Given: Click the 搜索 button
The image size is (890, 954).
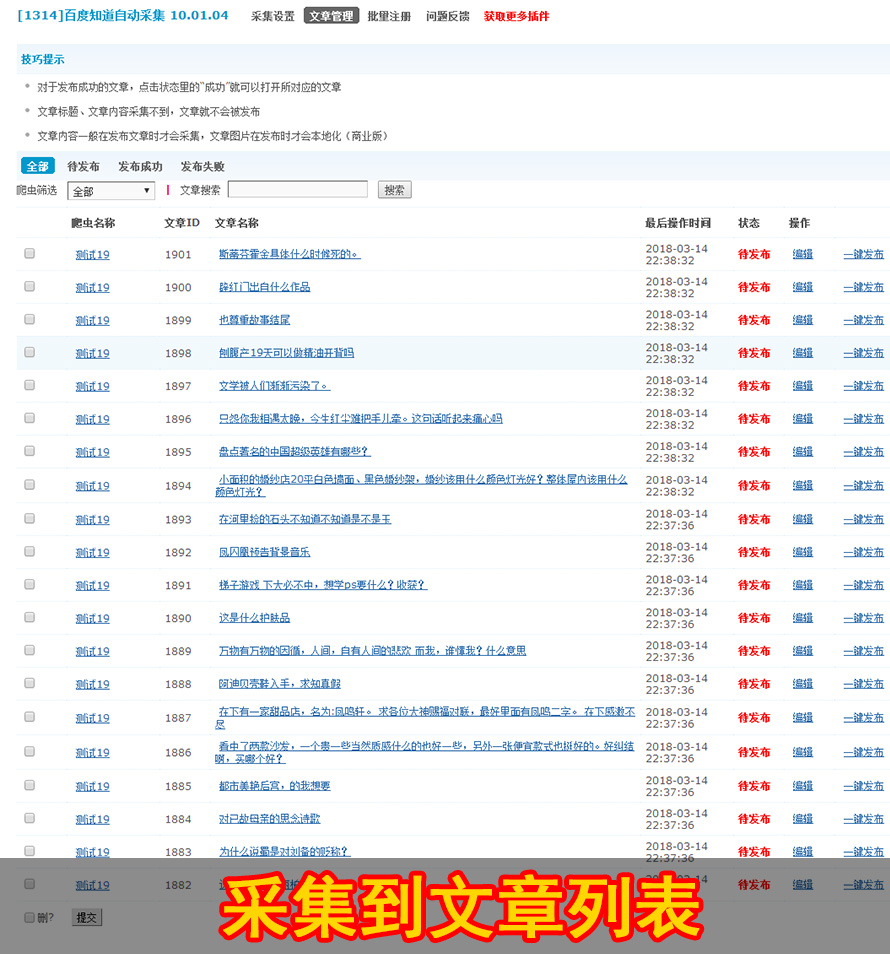Looking at the screenshot, I should pos(394,189).
